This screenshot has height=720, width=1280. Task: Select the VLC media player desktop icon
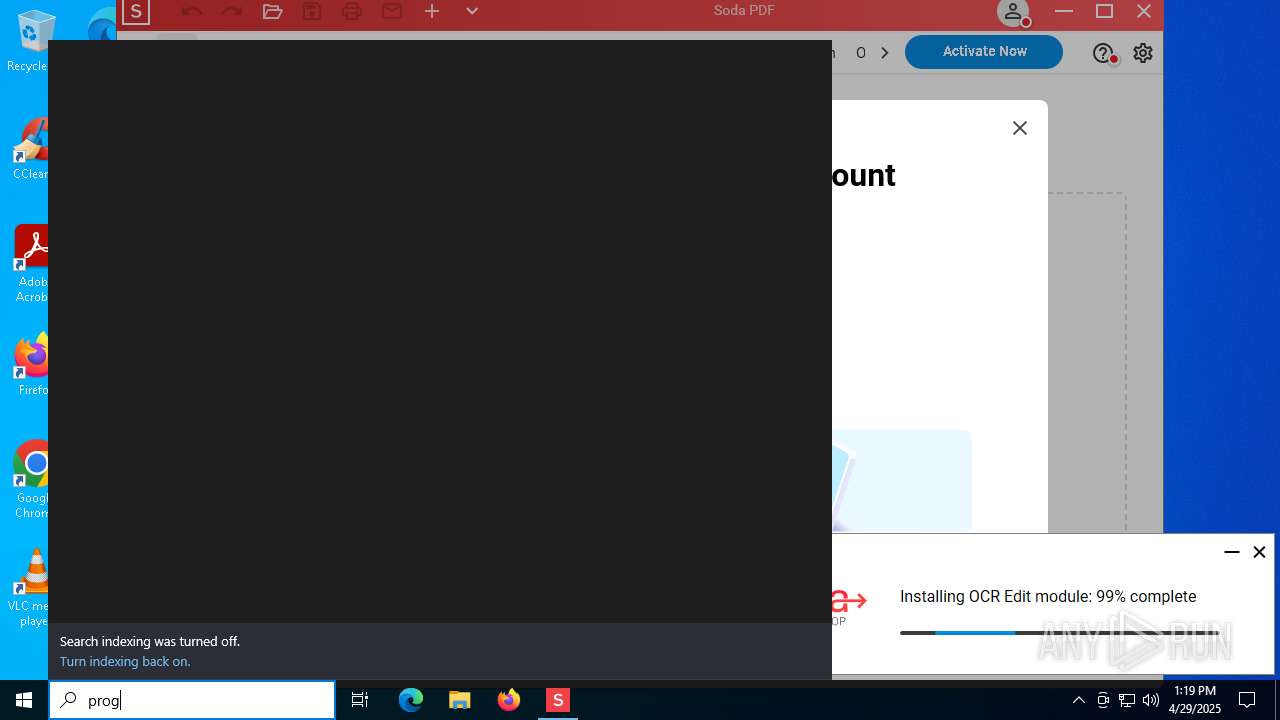(30, 588)
